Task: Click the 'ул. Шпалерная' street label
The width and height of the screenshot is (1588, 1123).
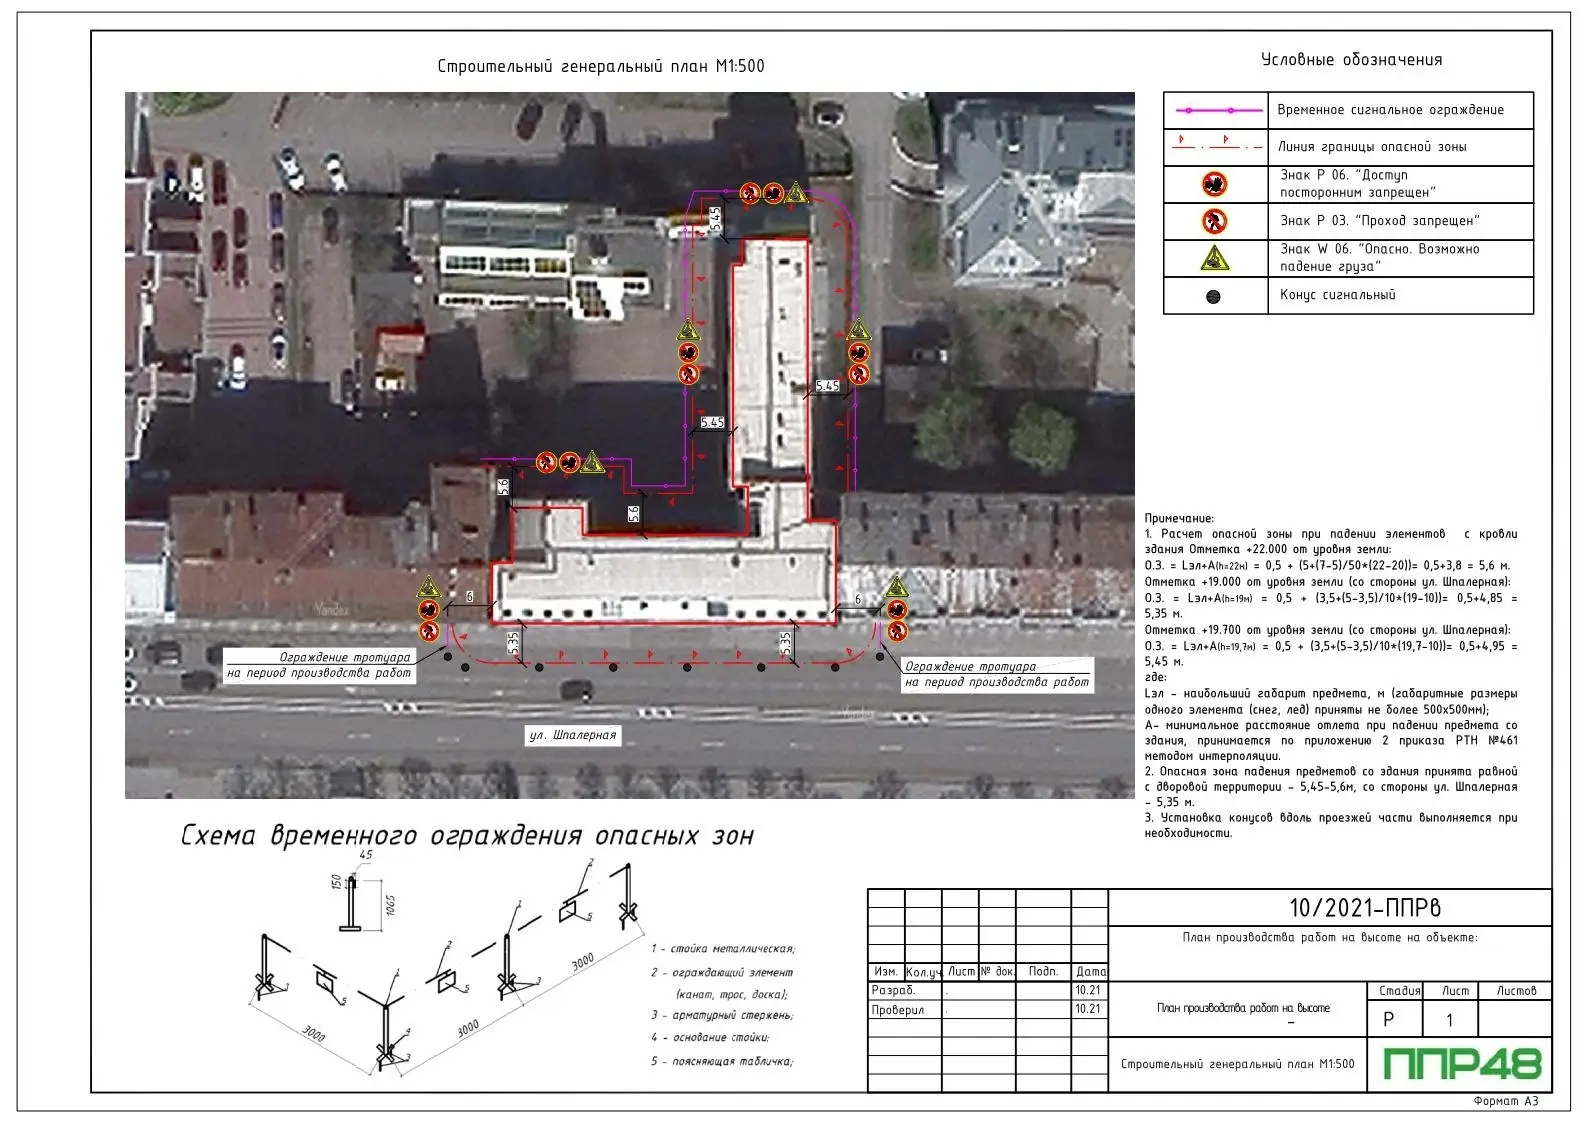Action: (x=573, y=736)
